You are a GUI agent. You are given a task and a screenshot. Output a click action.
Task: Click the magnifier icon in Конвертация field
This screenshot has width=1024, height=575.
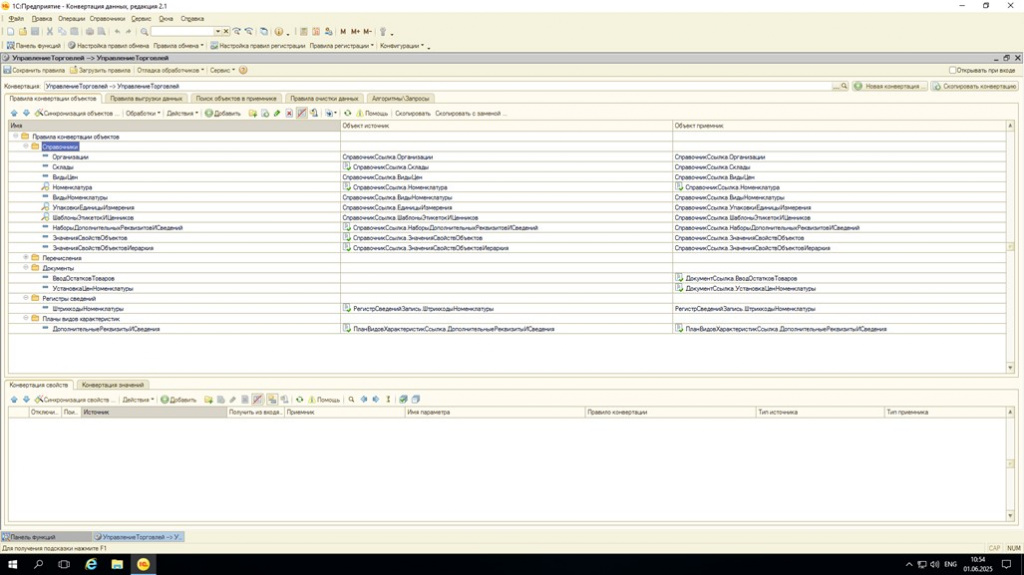(x=844, y=86)
